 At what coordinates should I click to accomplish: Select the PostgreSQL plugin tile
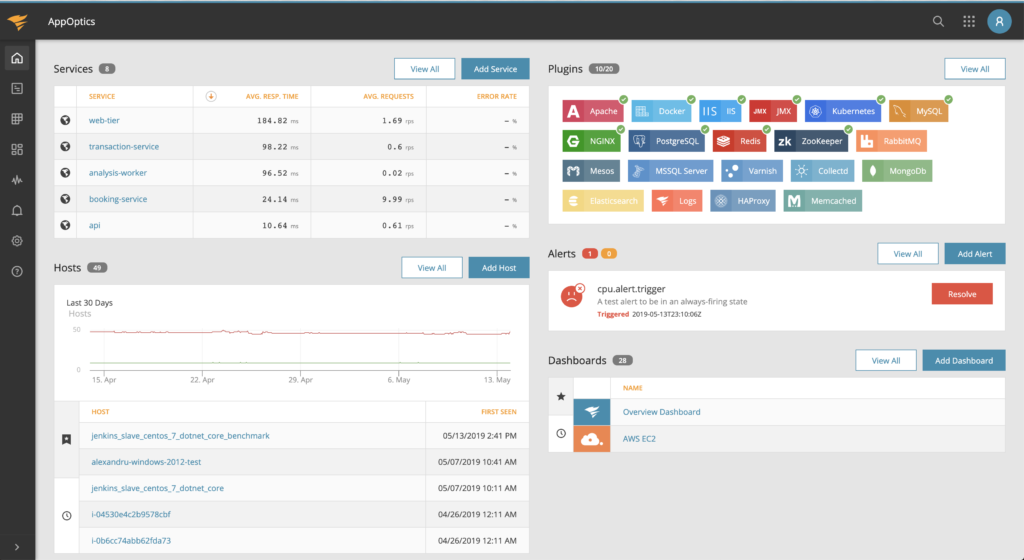[666, 141]
